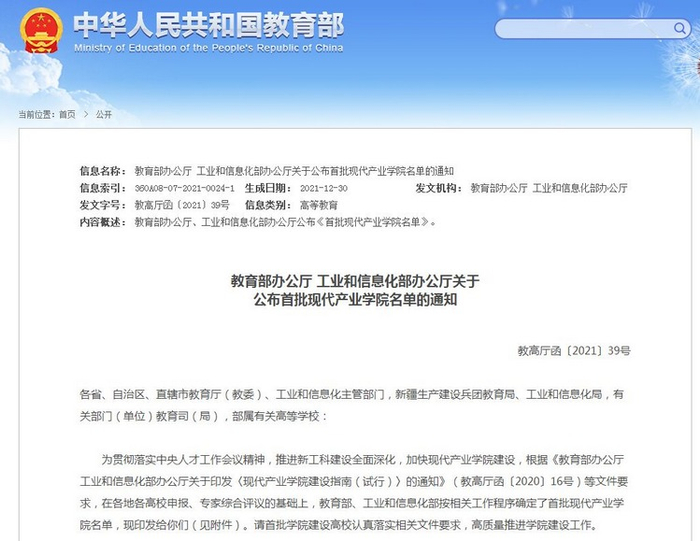
Task: Click the 当前位置 breadcrumb label
Action: tap(36, 115)
